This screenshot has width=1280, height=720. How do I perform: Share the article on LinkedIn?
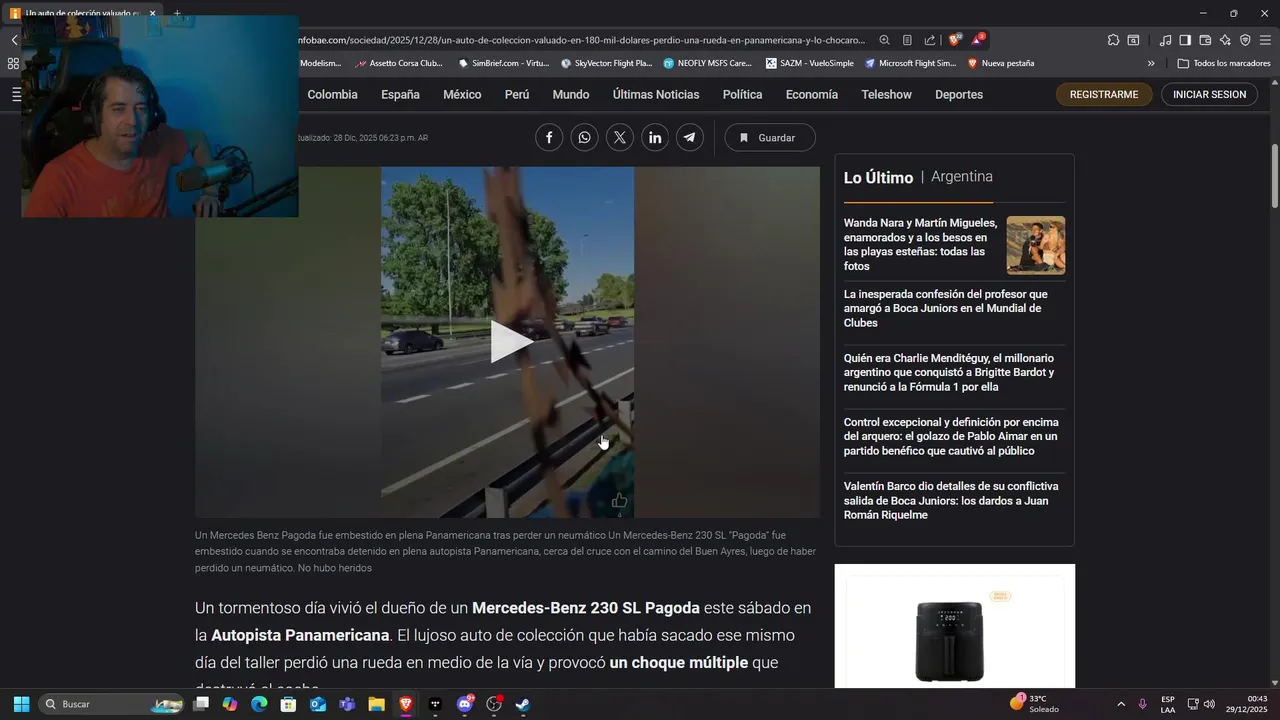coord(655,138)
